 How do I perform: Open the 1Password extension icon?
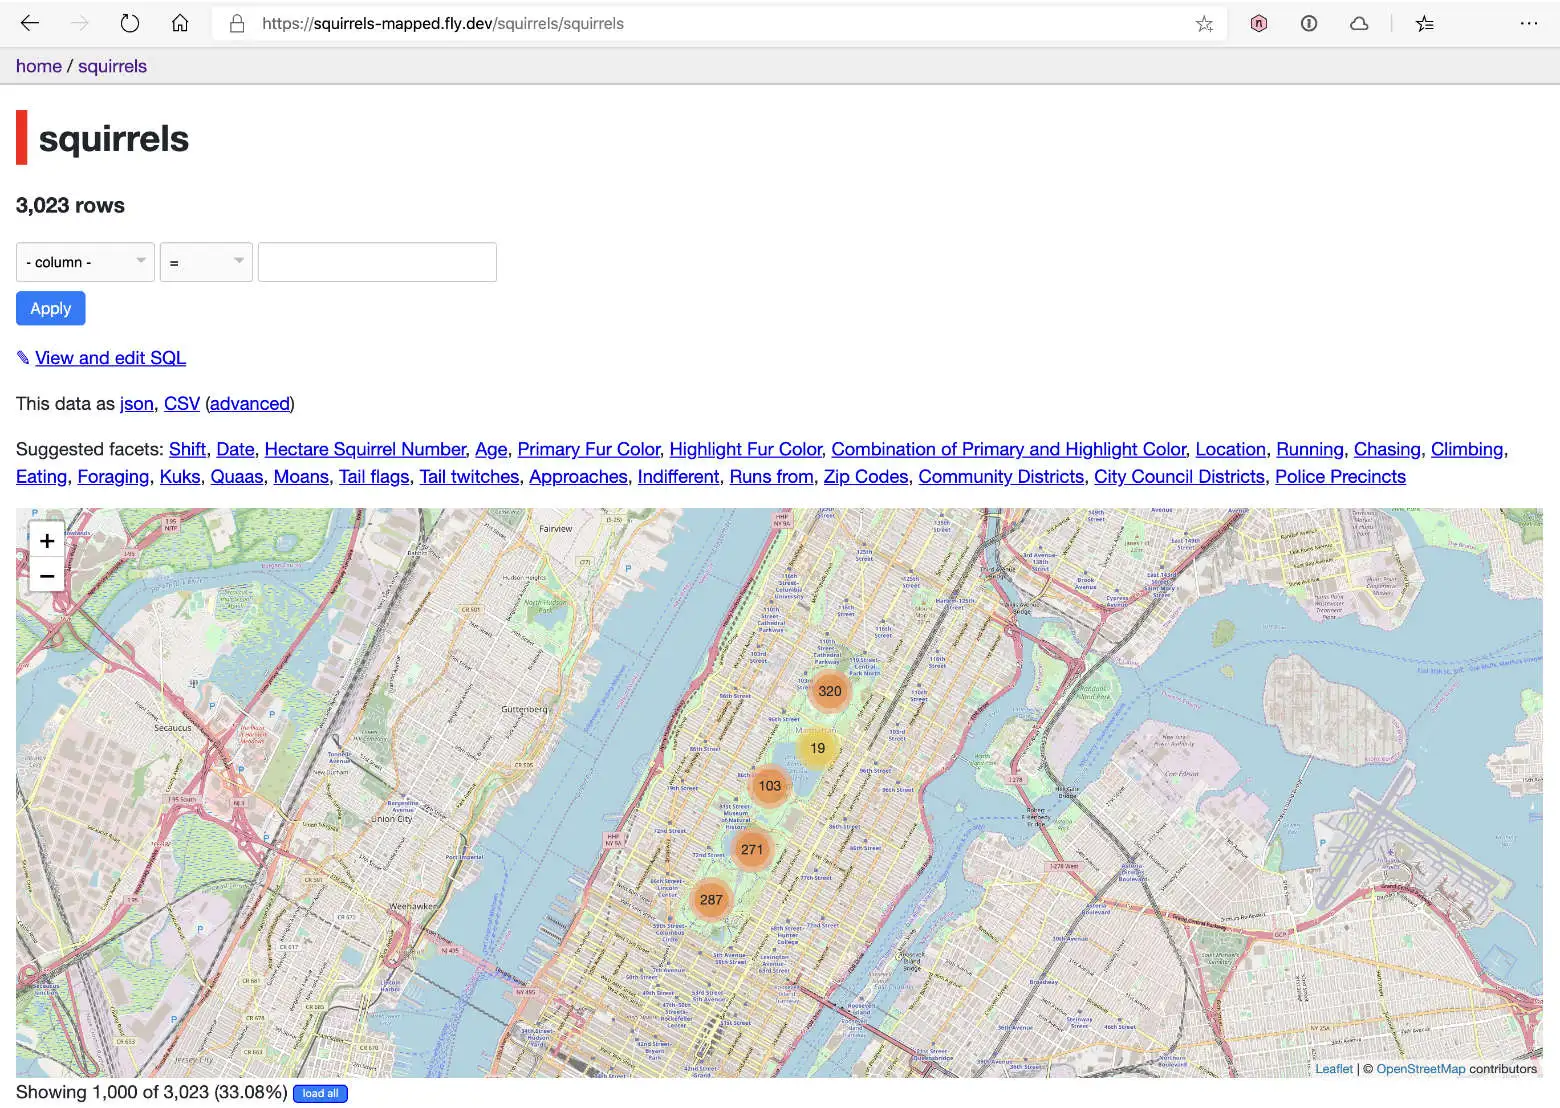pos(1309,23)
